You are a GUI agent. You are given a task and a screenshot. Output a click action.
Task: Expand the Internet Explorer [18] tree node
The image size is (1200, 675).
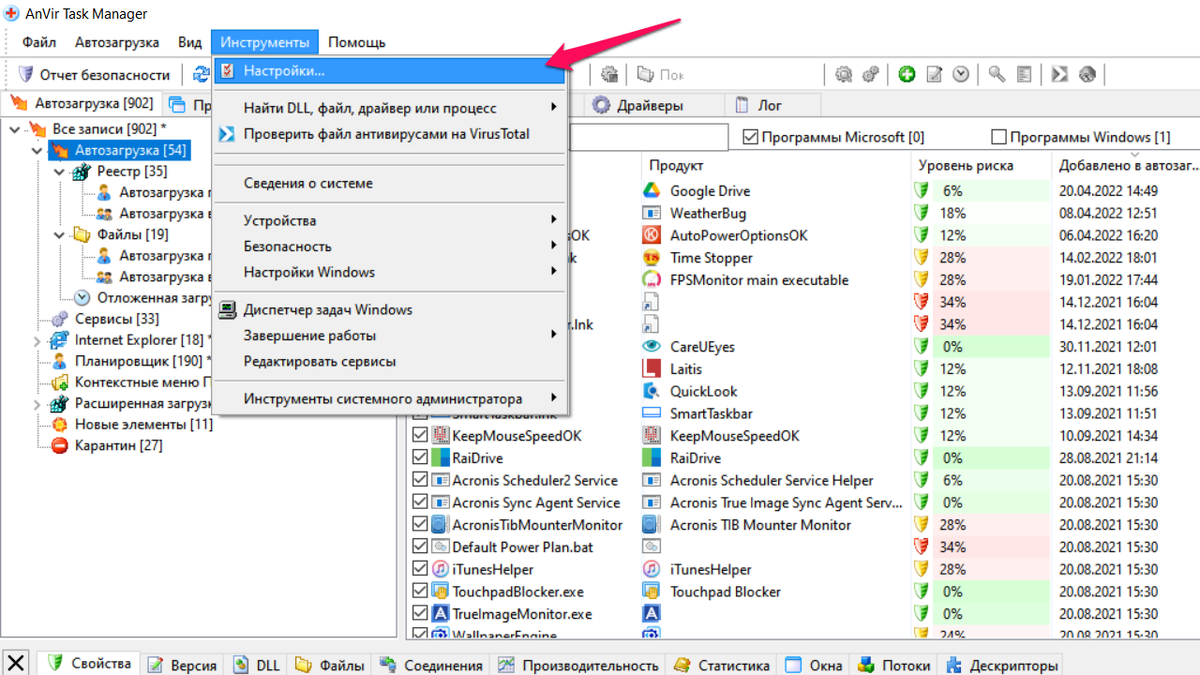pyautogui.click(x=38, y=340)
